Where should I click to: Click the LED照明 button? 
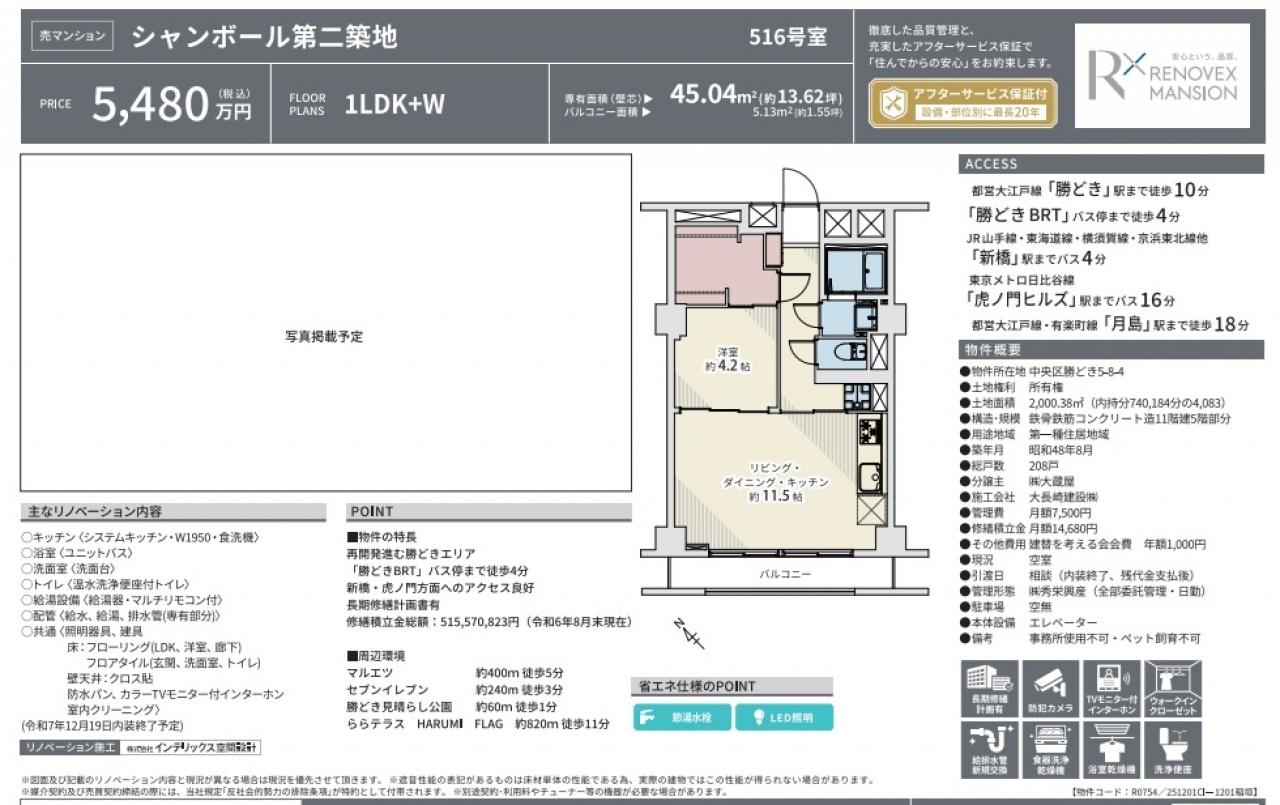coord(783,717)
